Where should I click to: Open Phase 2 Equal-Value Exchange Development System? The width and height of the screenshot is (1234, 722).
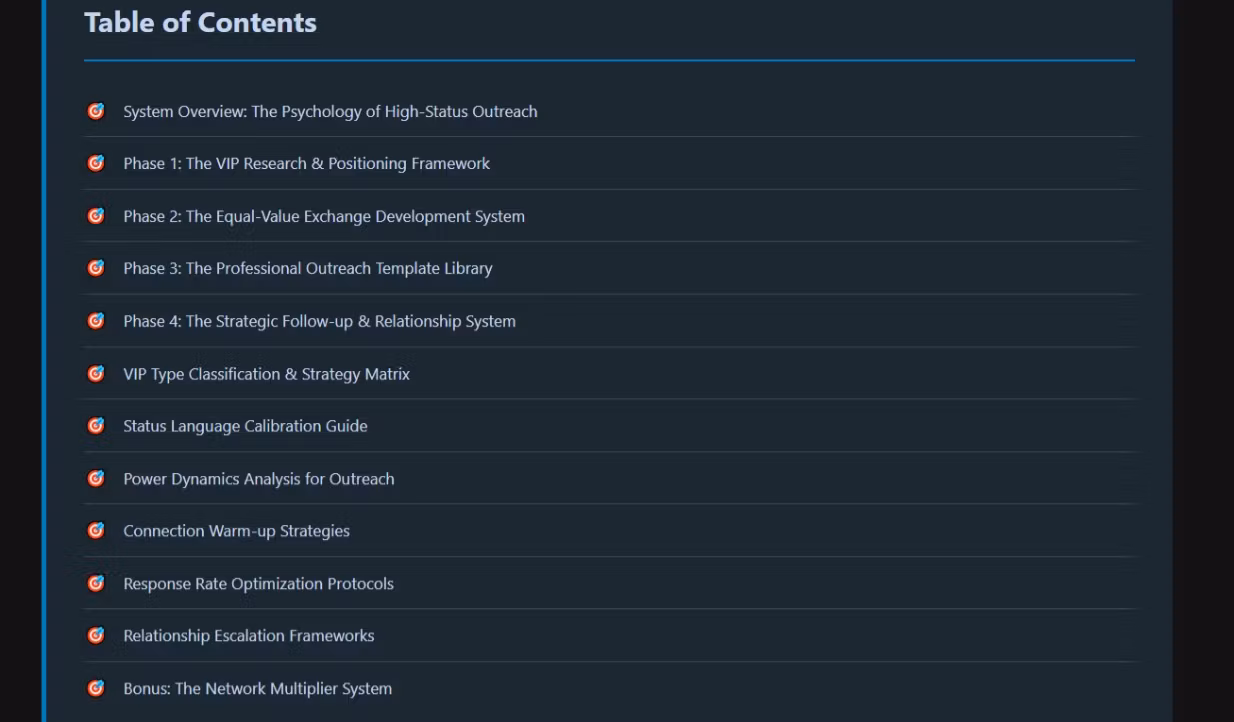pos(323,217)
